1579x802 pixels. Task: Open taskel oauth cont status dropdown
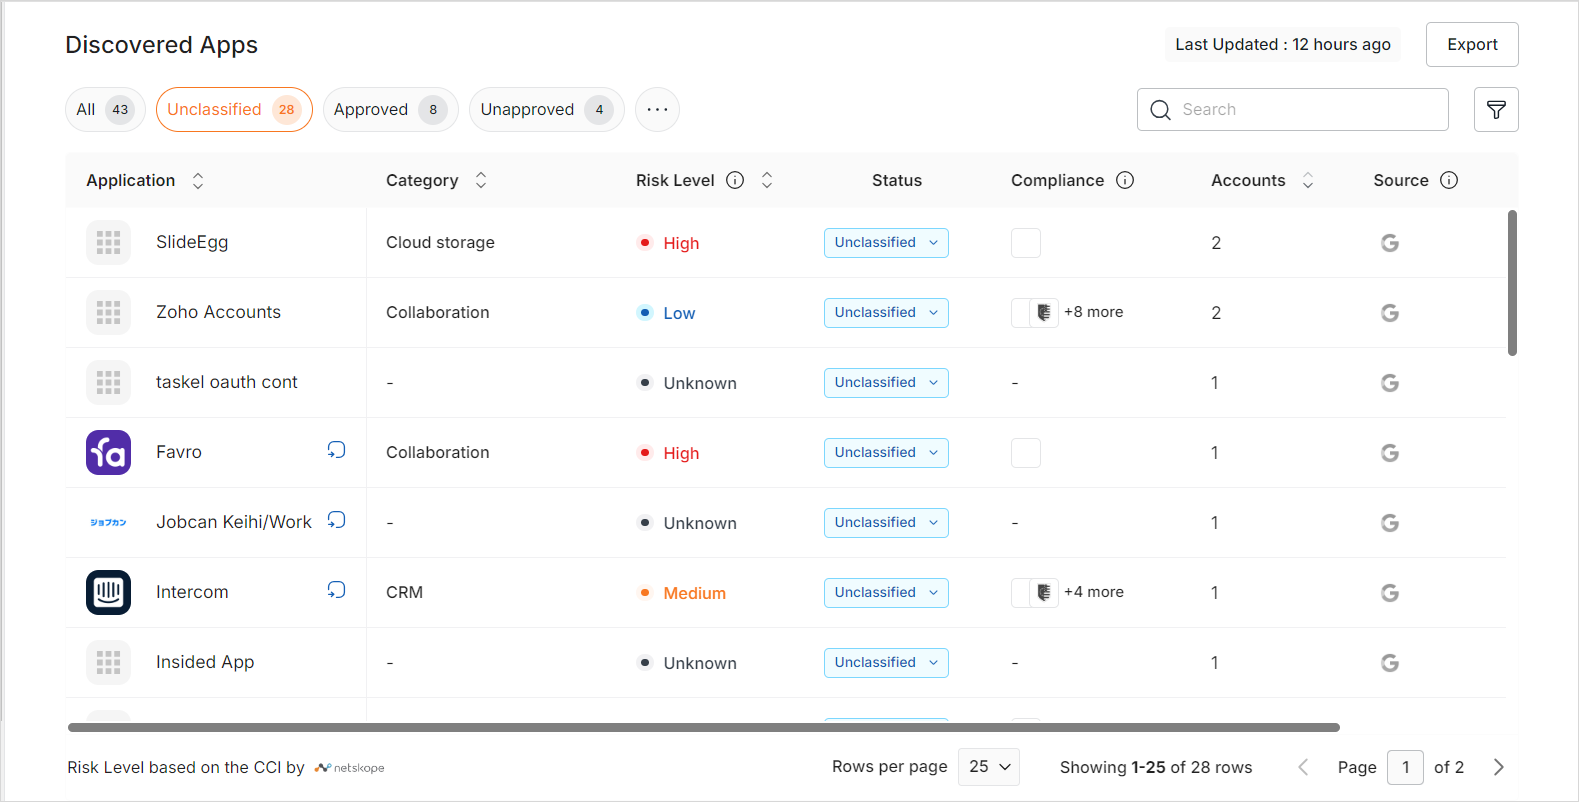(x=886, y=383)
